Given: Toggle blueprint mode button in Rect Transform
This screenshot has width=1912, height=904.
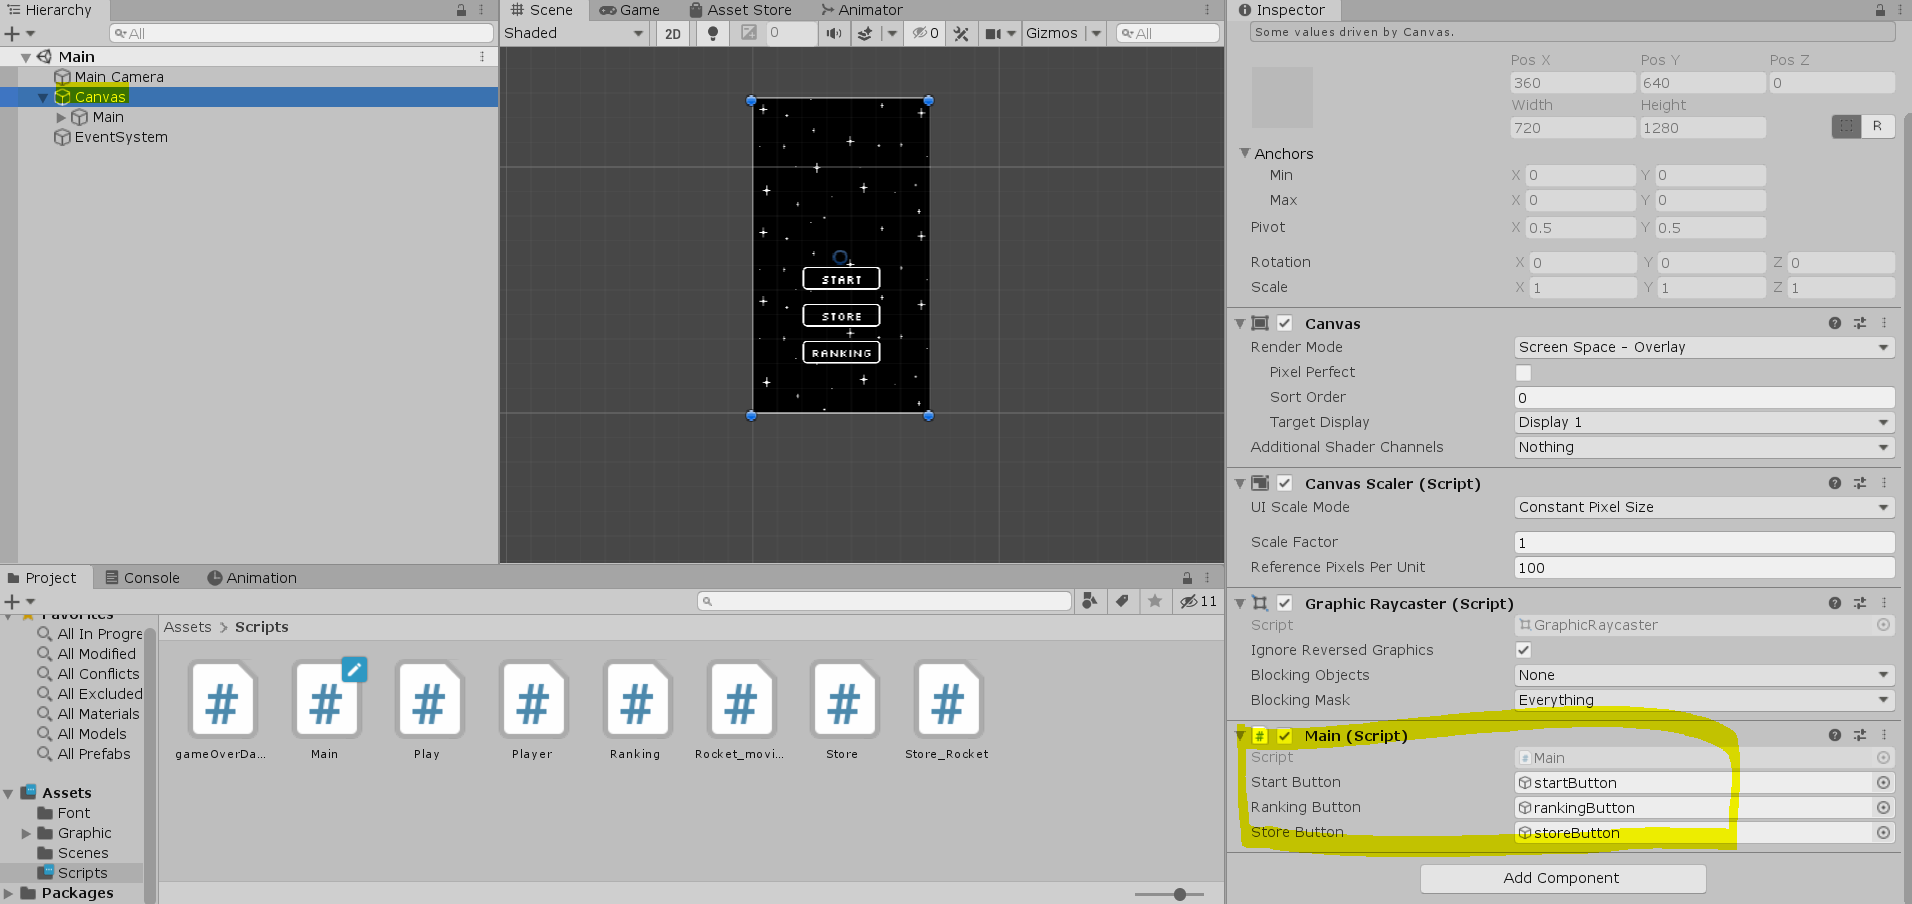Looking at the screenshot, I should 1847,126.
